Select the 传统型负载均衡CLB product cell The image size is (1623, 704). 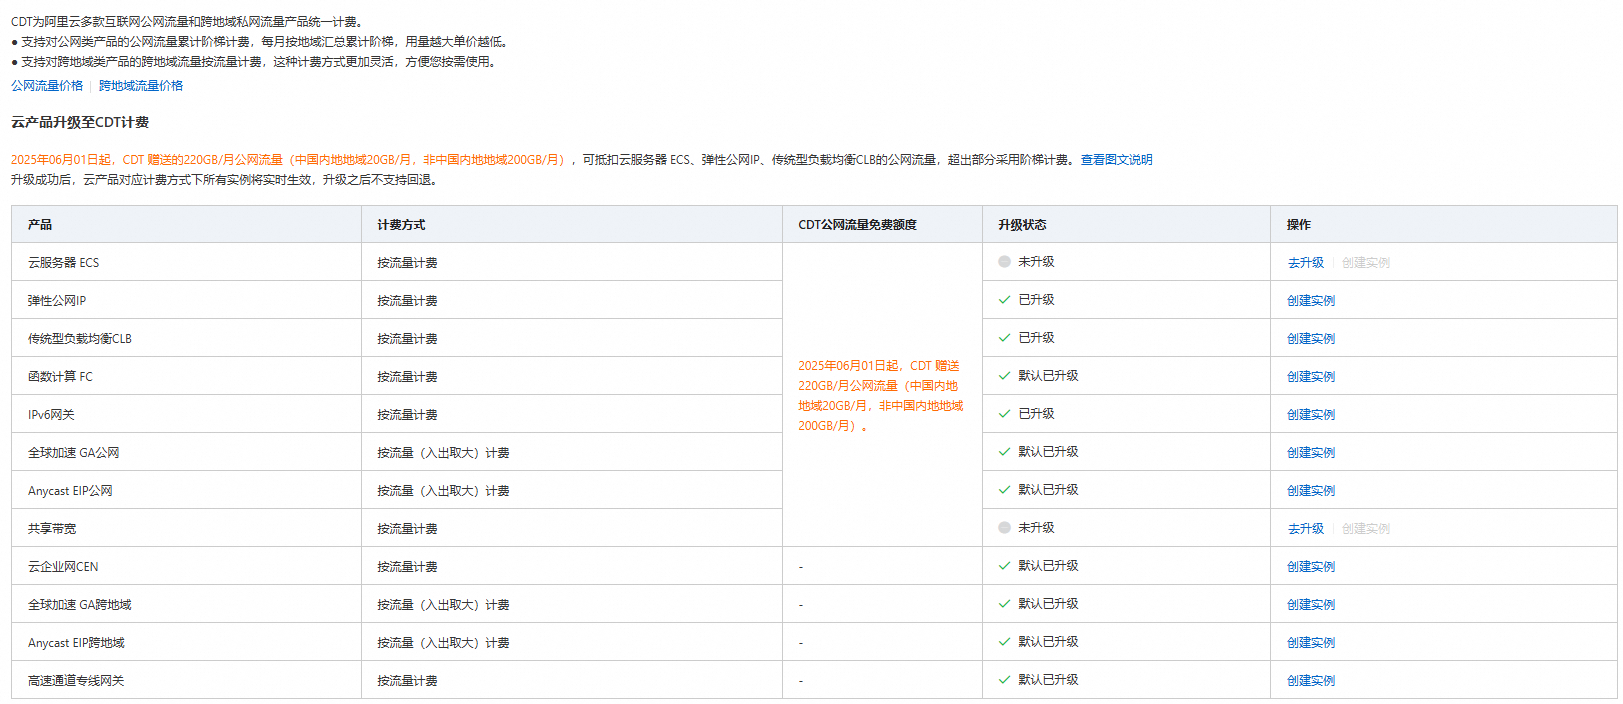click(x=186, y=339)
